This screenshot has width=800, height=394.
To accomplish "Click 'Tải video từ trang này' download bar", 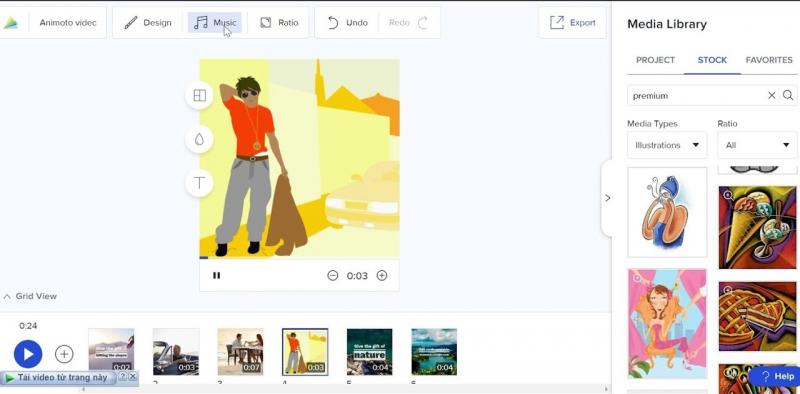I will tap(60, 378).
